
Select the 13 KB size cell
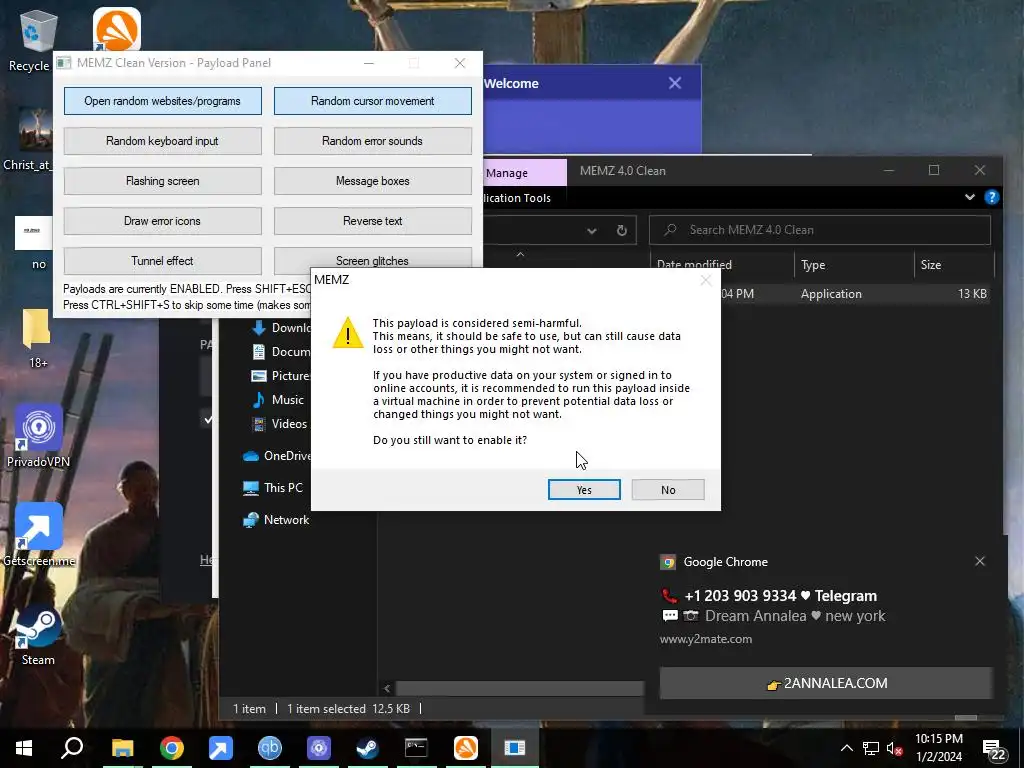coord(972,294)
